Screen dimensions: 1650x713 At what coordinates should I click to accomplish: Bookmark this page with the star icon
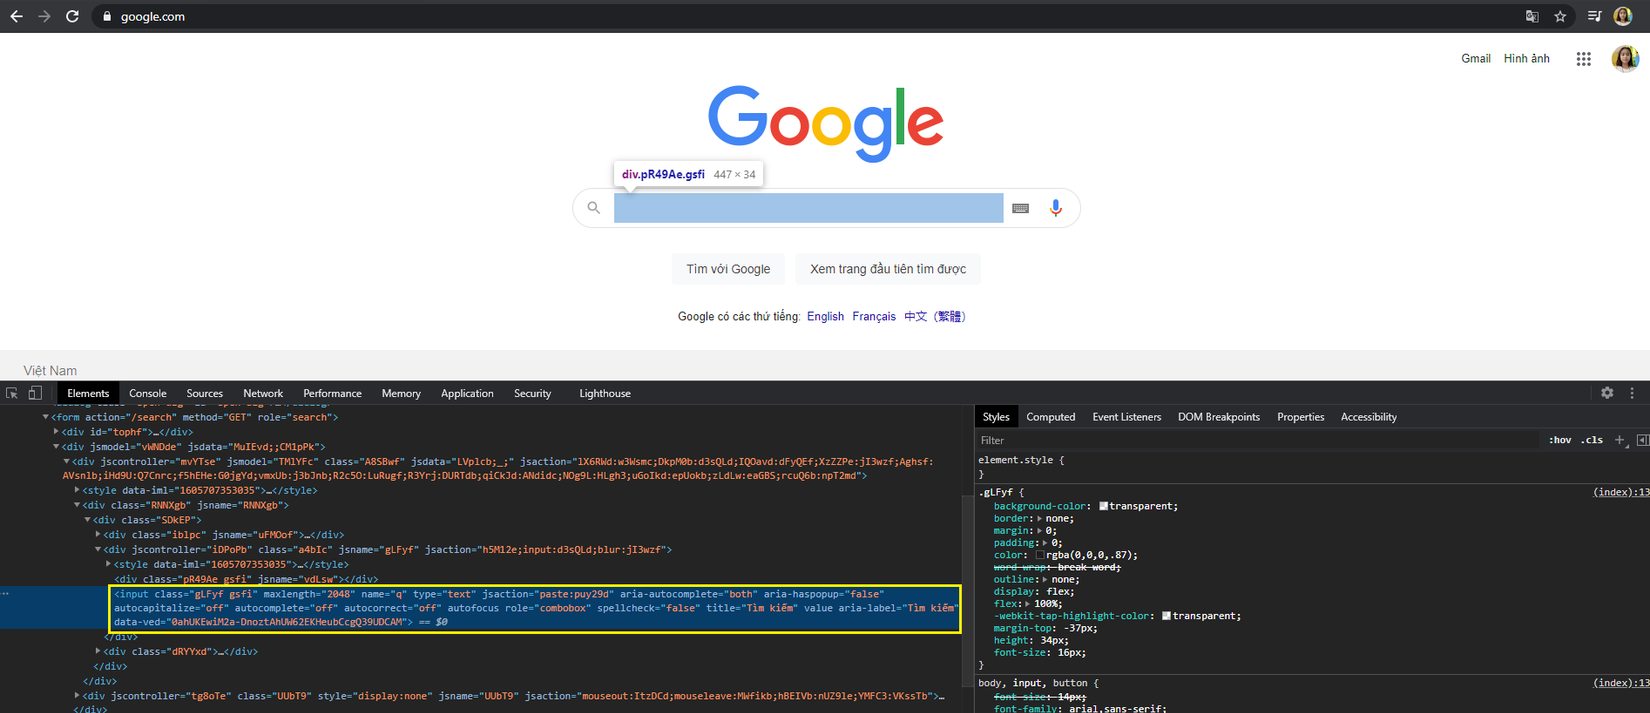pyautogui.click(x=1560, y=16)
